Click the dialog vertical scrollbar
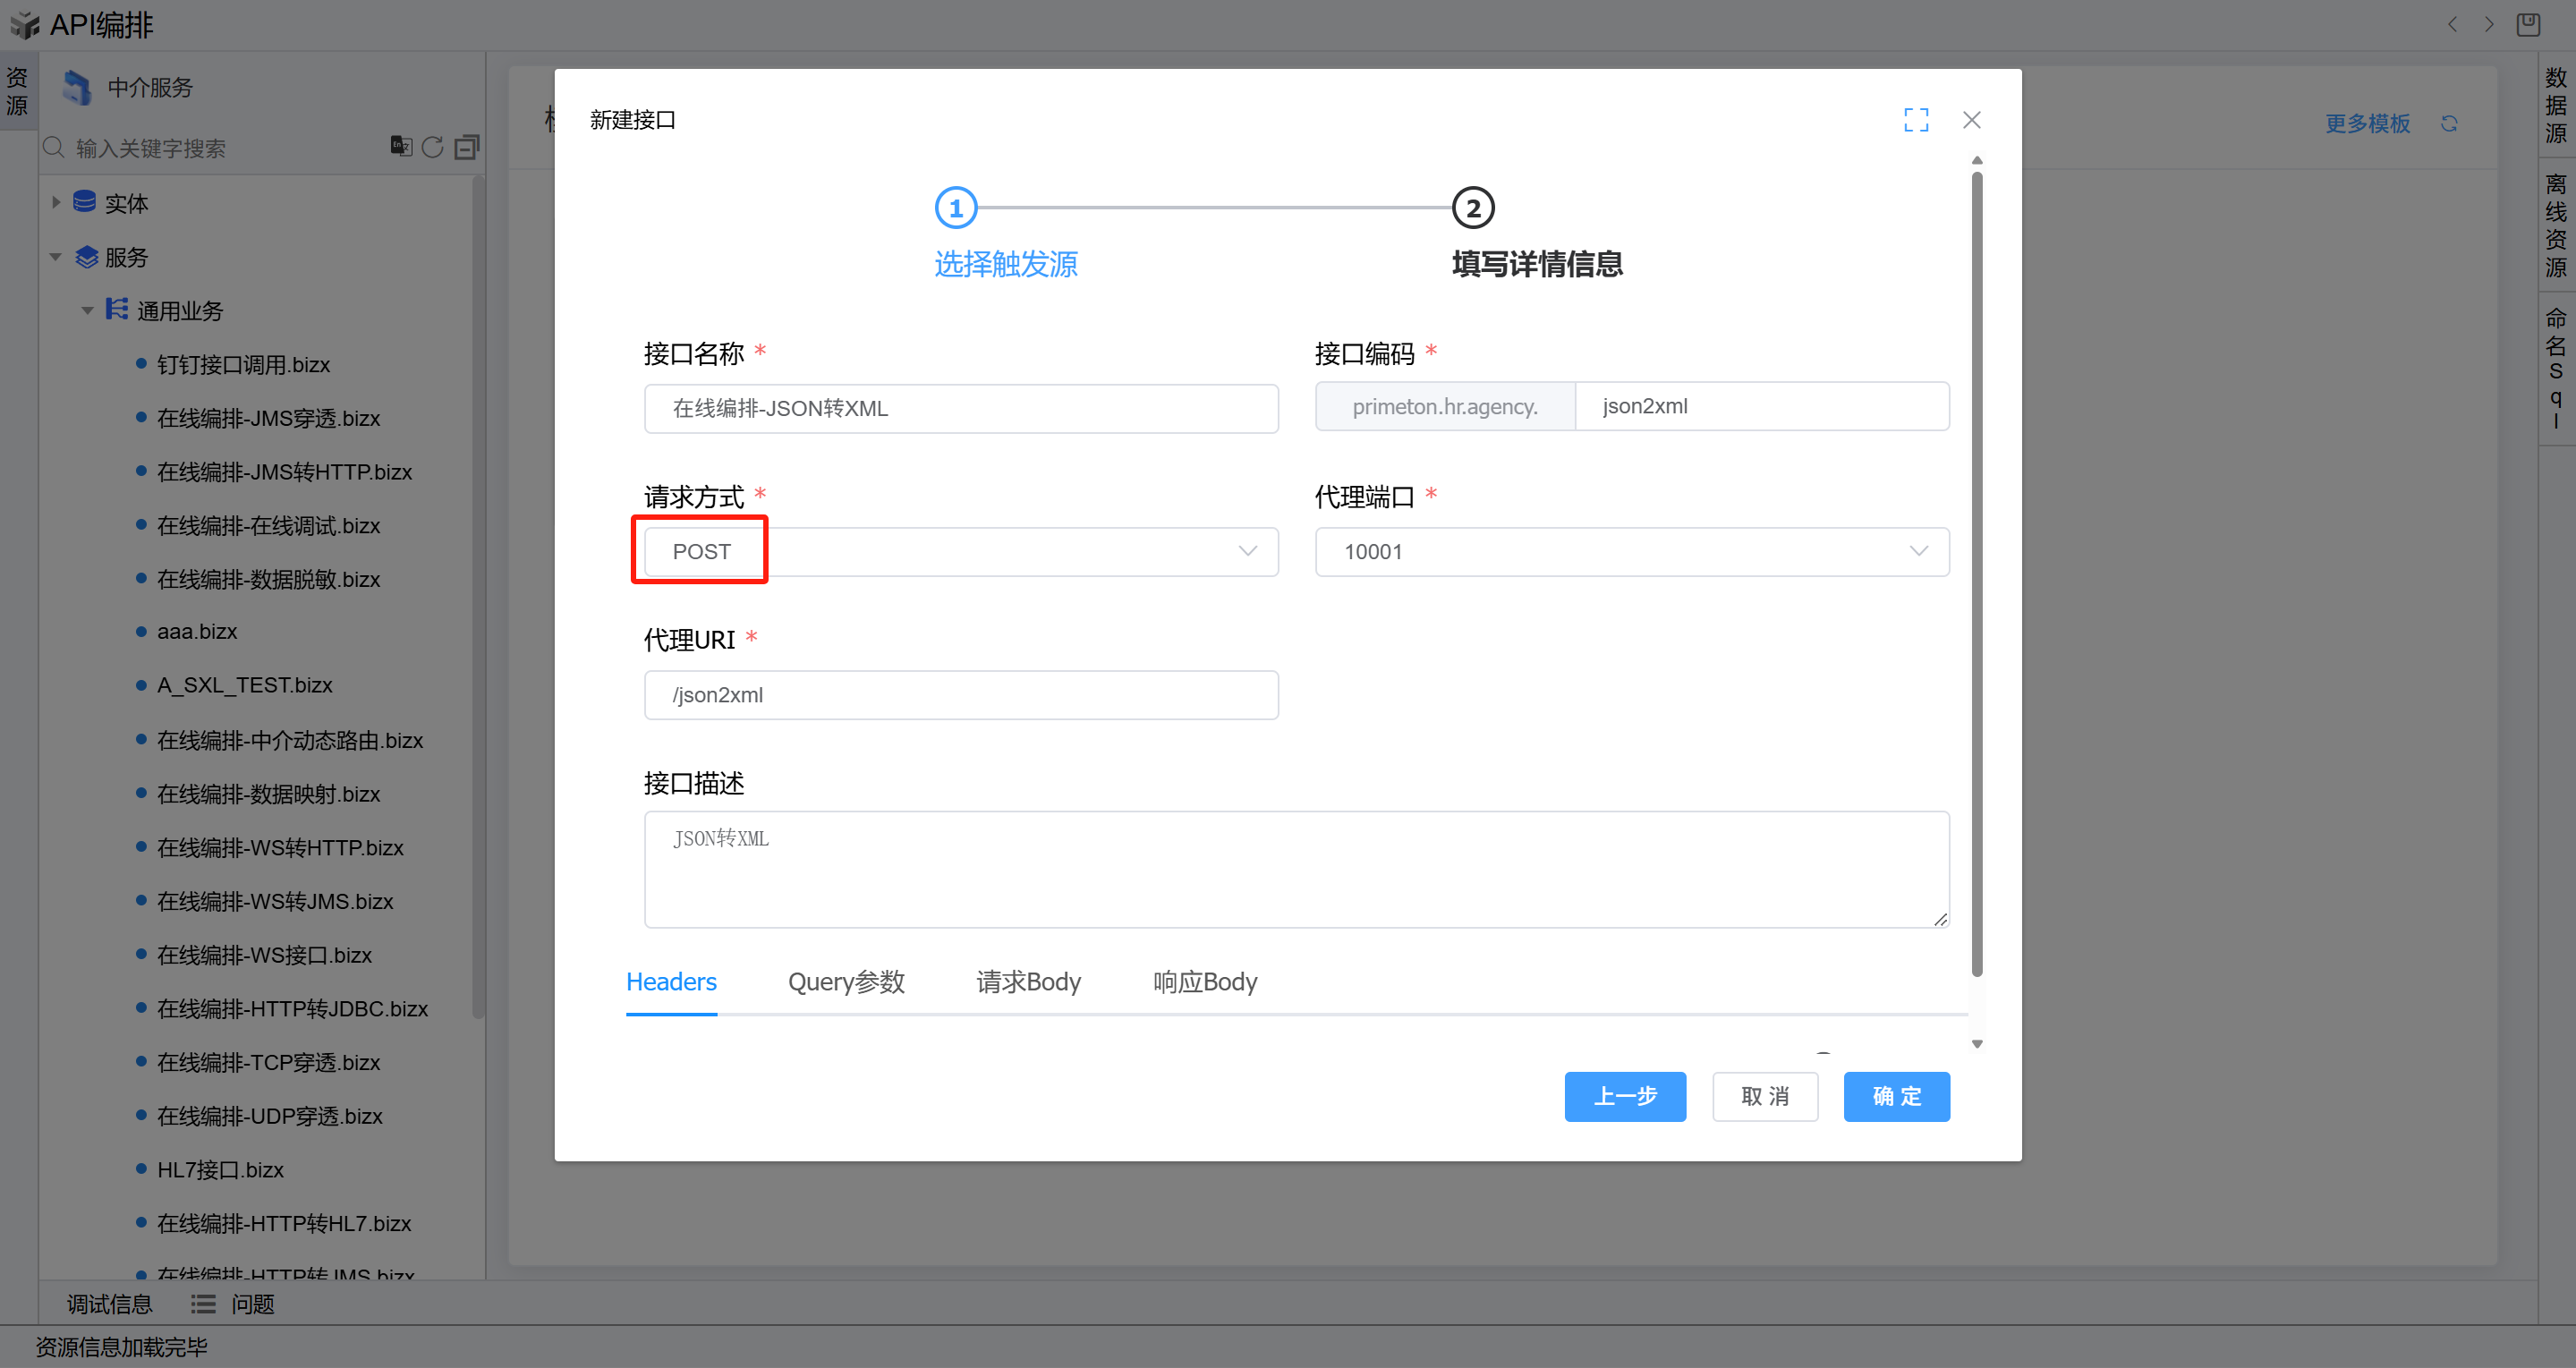This screenshot has height=1368, width=2576. (1976, 570)
